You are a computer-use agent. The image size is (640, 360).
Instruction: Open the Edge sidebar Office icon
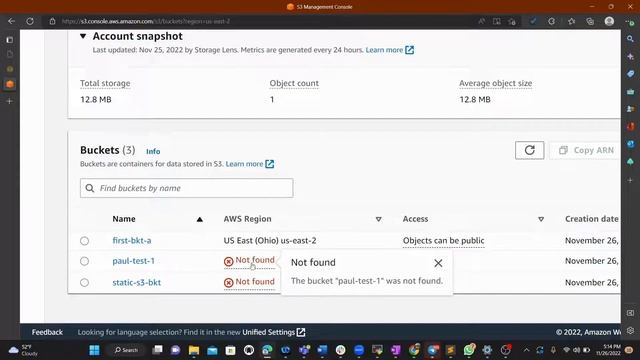[630, 127]
